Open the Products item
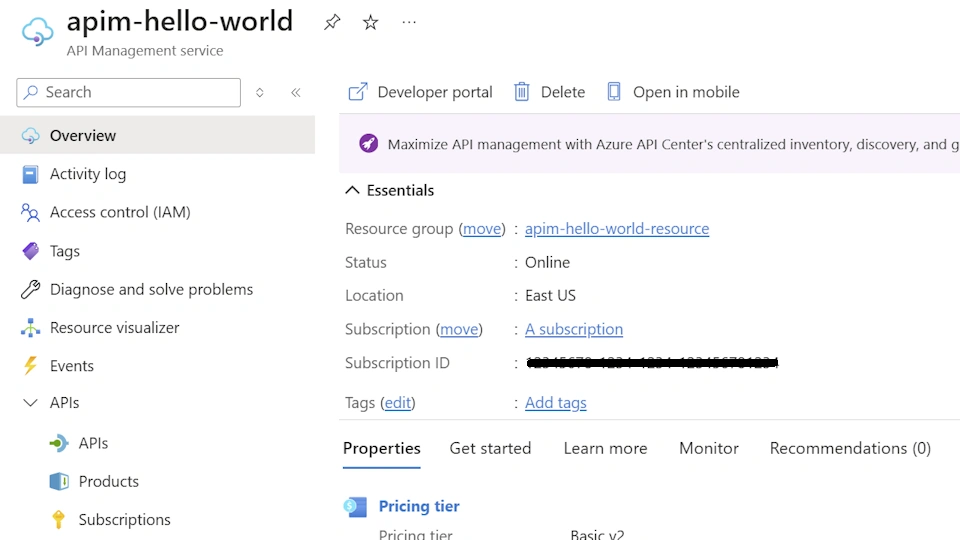Screen dimensions: 960x540 [x=108, y=481]
